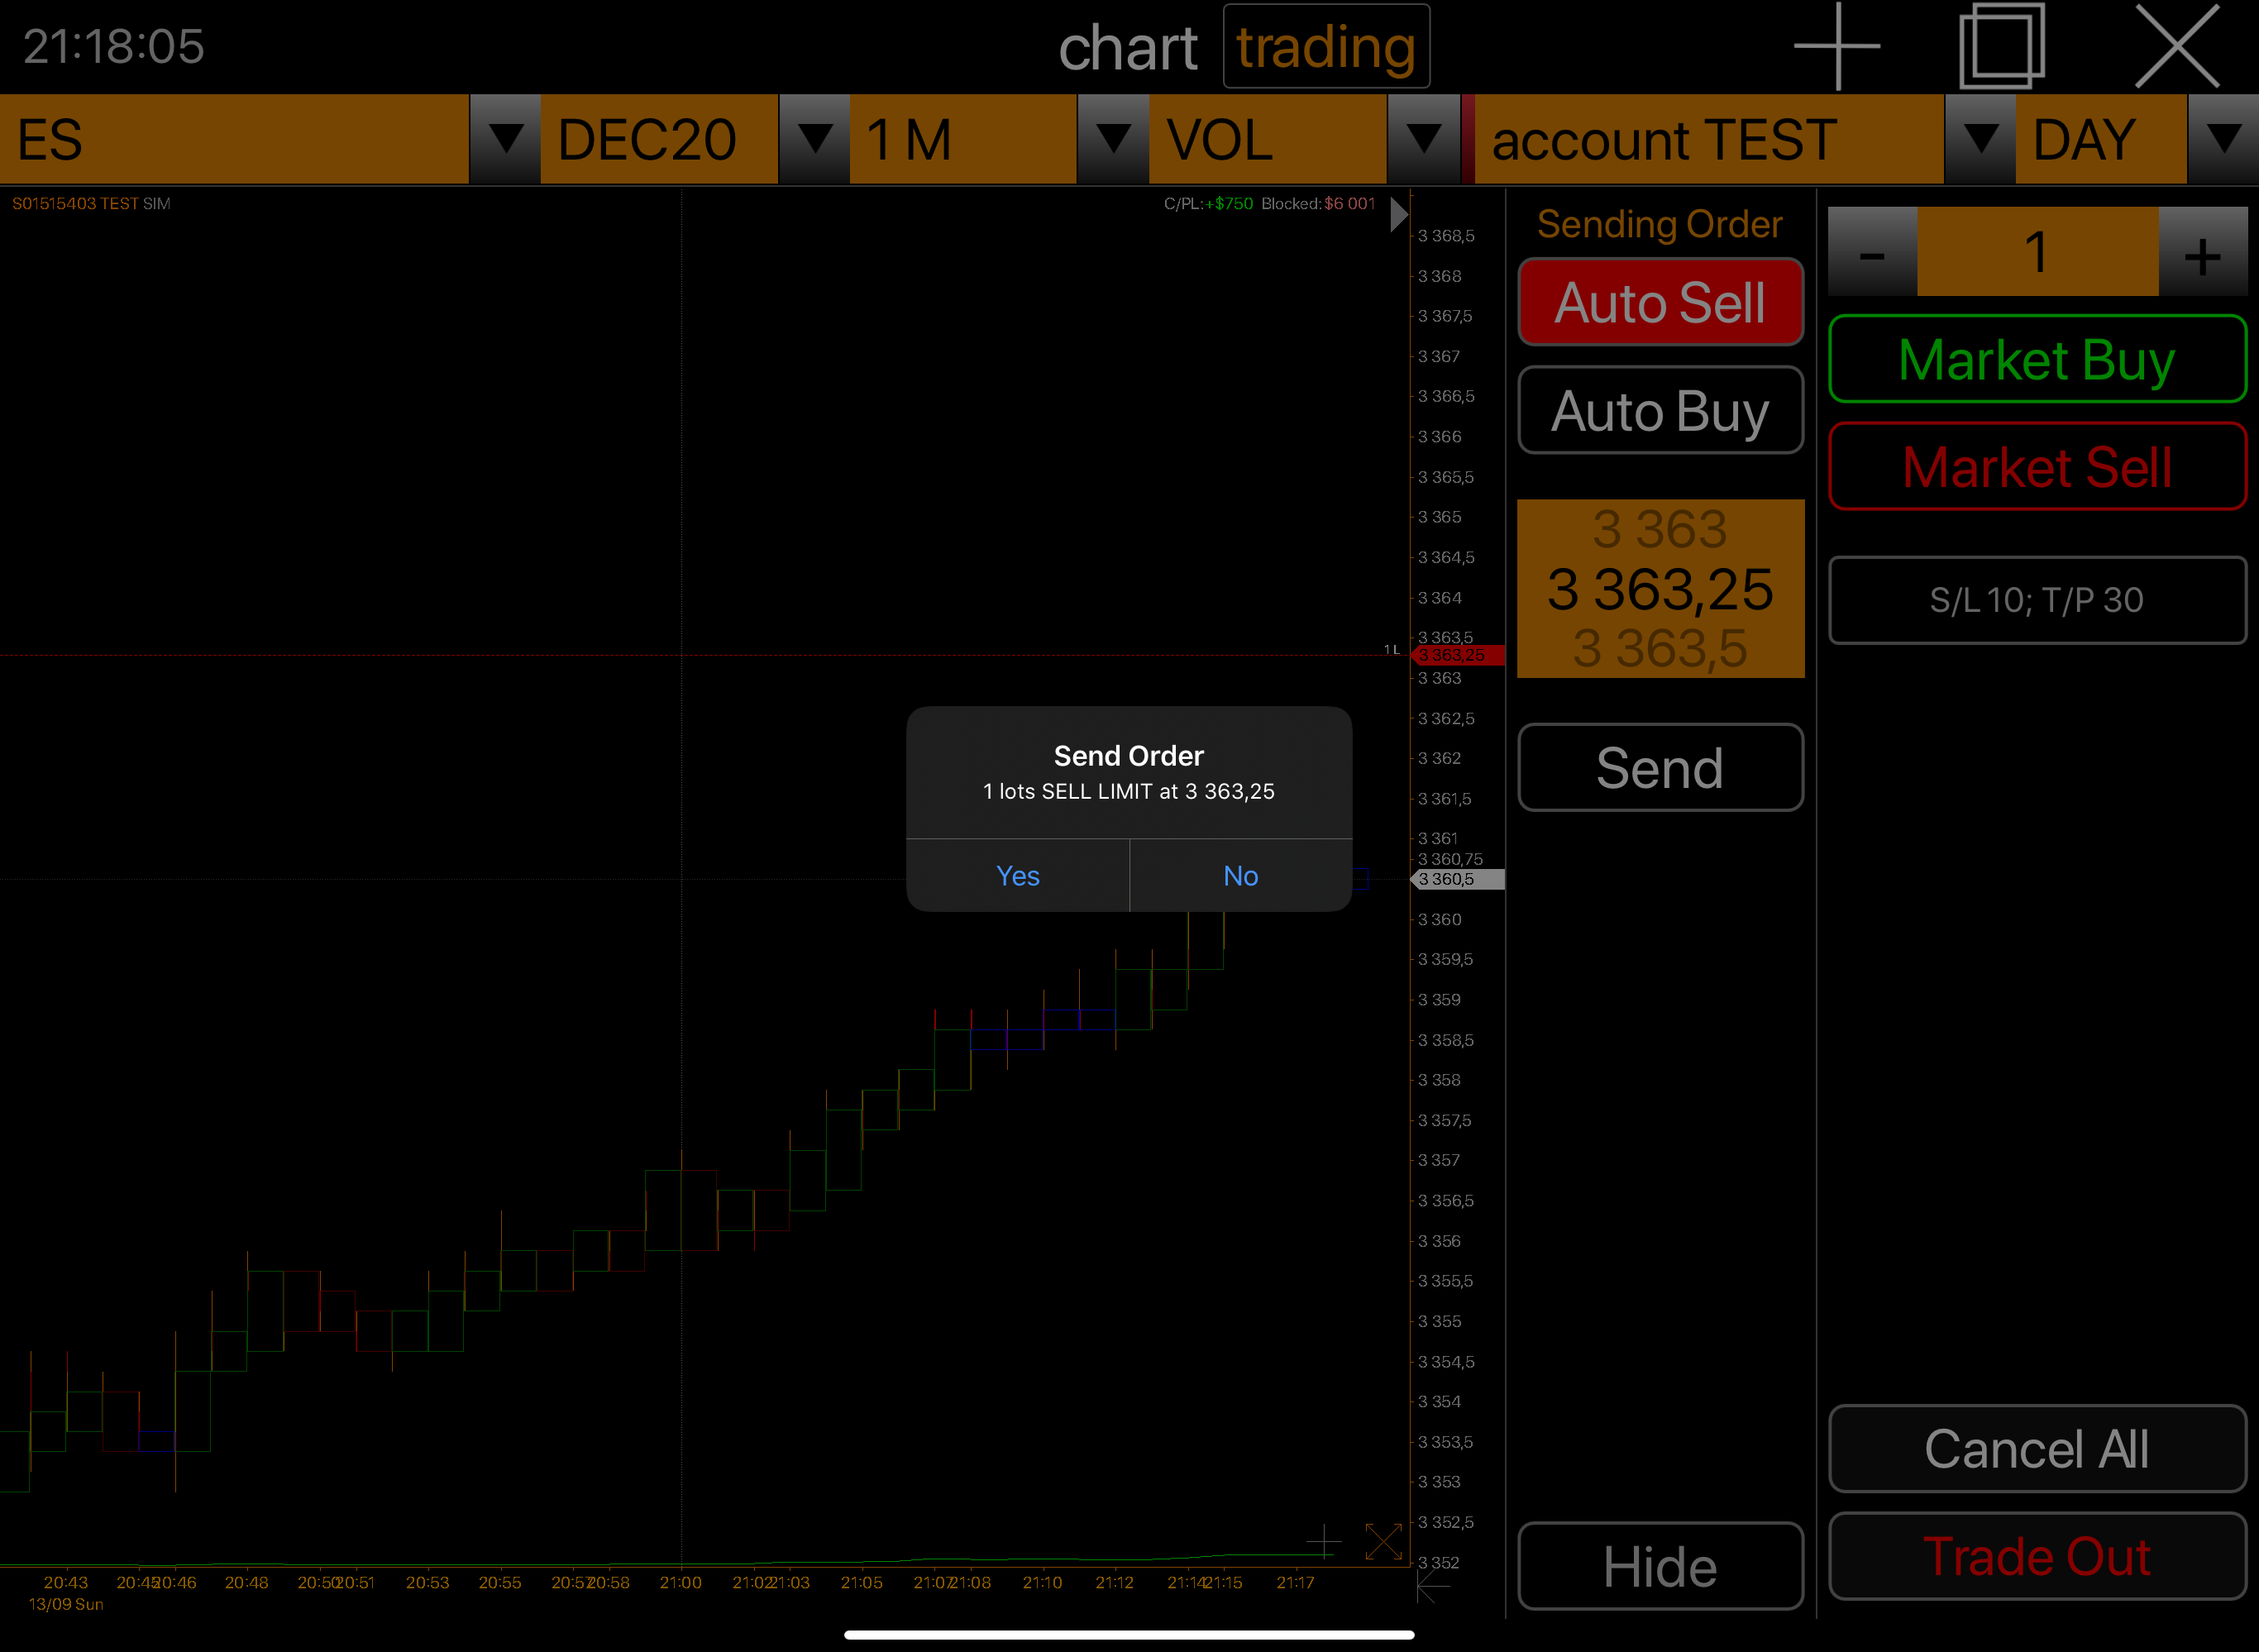Click the scroll-to-latest arrow below price axis
Screen dimensions: 2259x1652
(x=1432, y=1586)
